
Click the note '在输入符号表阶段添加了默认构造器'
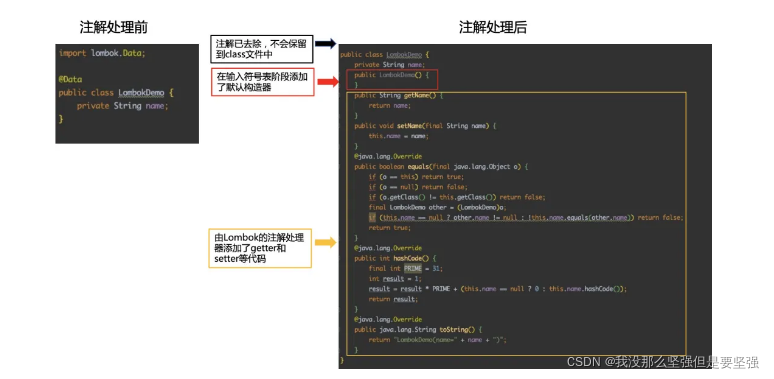click(263, 81)
